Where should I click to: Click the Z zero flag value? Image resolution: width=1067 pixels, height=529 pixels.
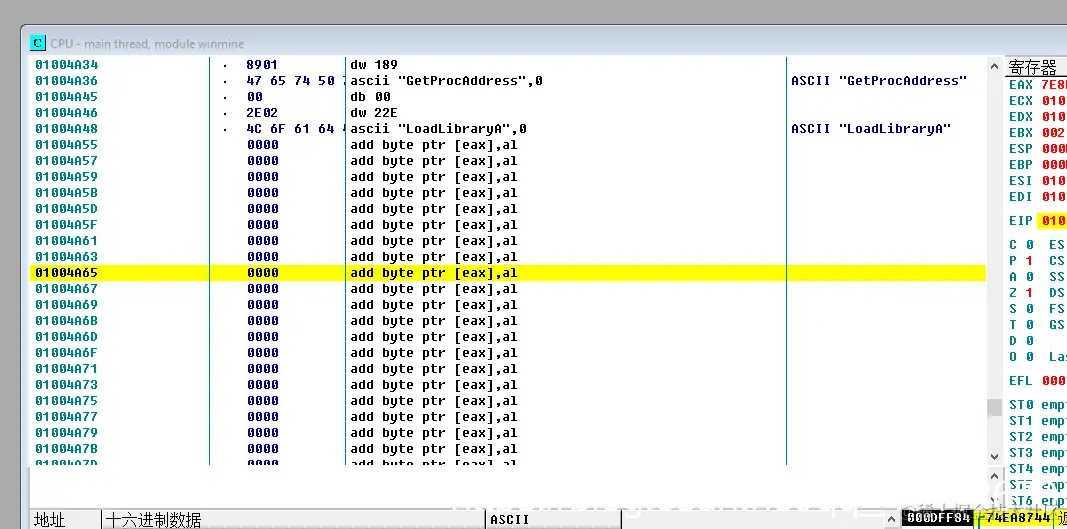[x=1029, y=293]
